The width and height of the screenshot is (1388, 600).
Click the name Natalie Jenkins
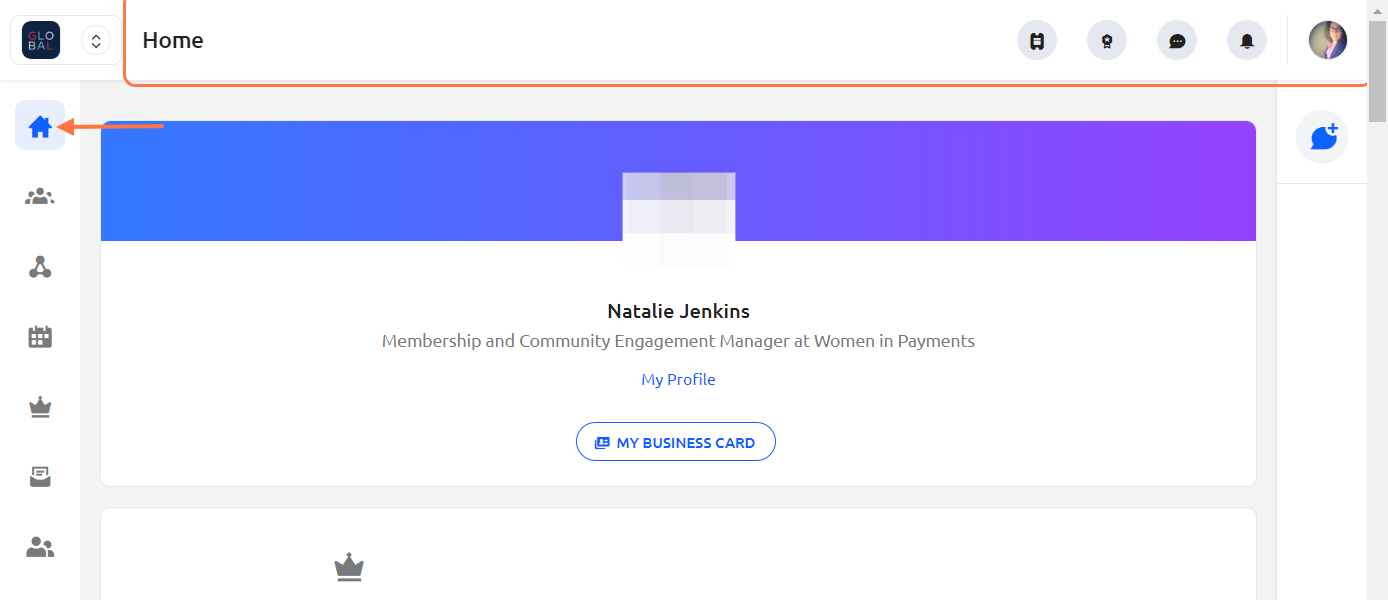tap(679, 311)
